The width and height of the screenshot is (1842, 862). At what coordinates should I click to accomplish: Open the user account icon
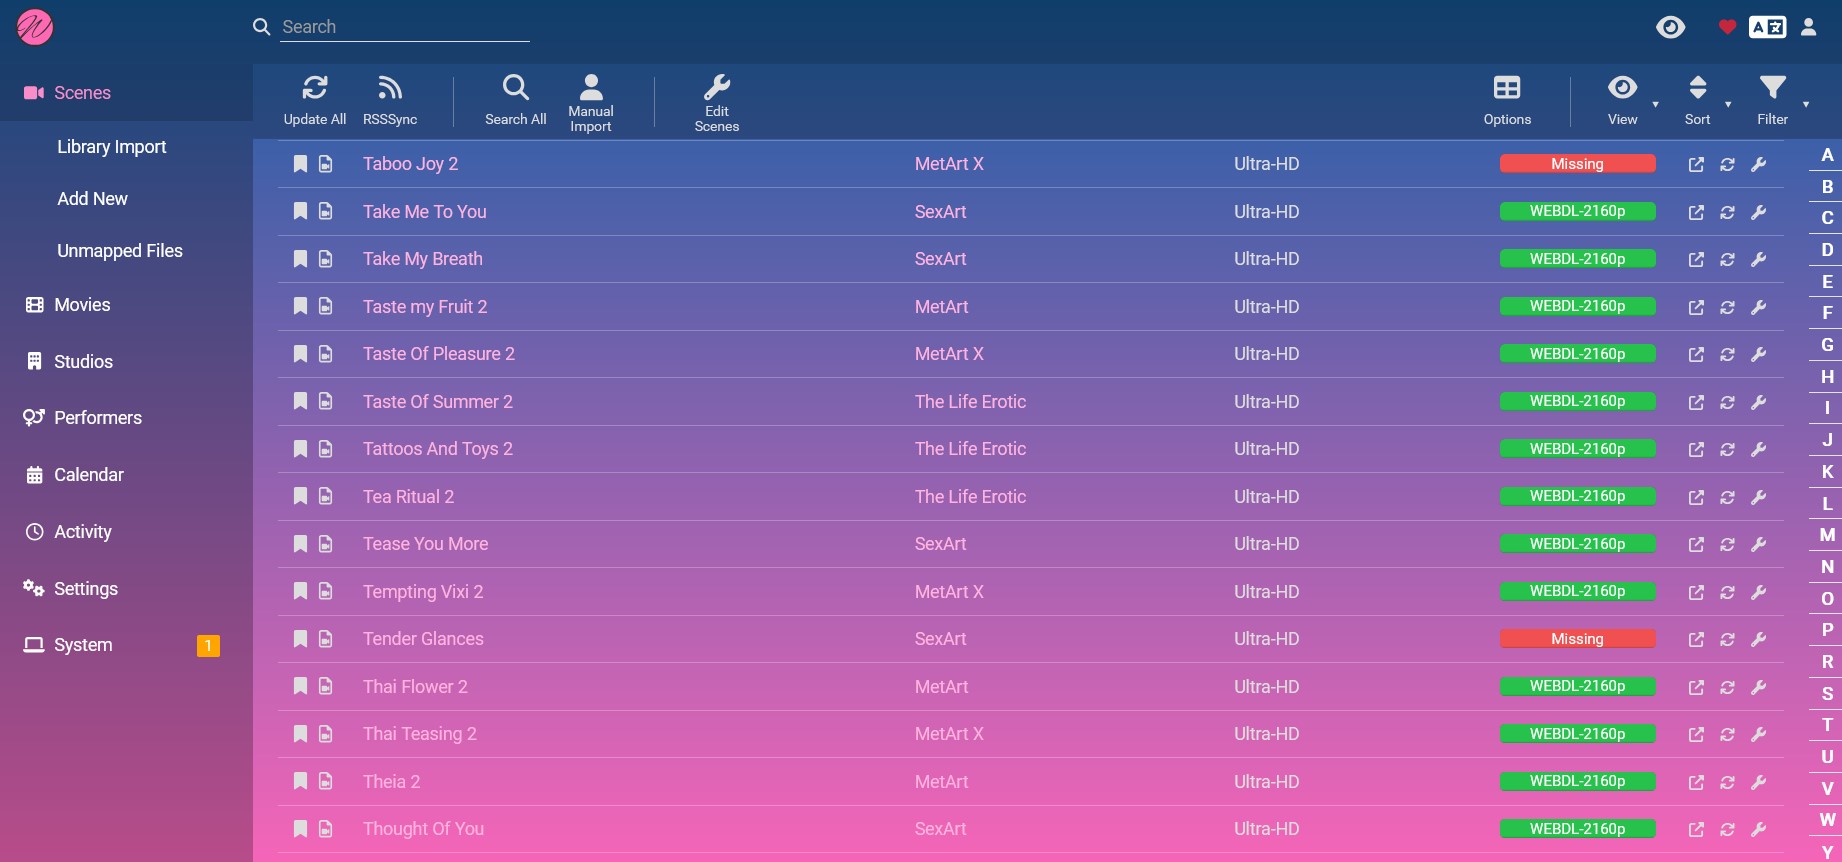1809,27
